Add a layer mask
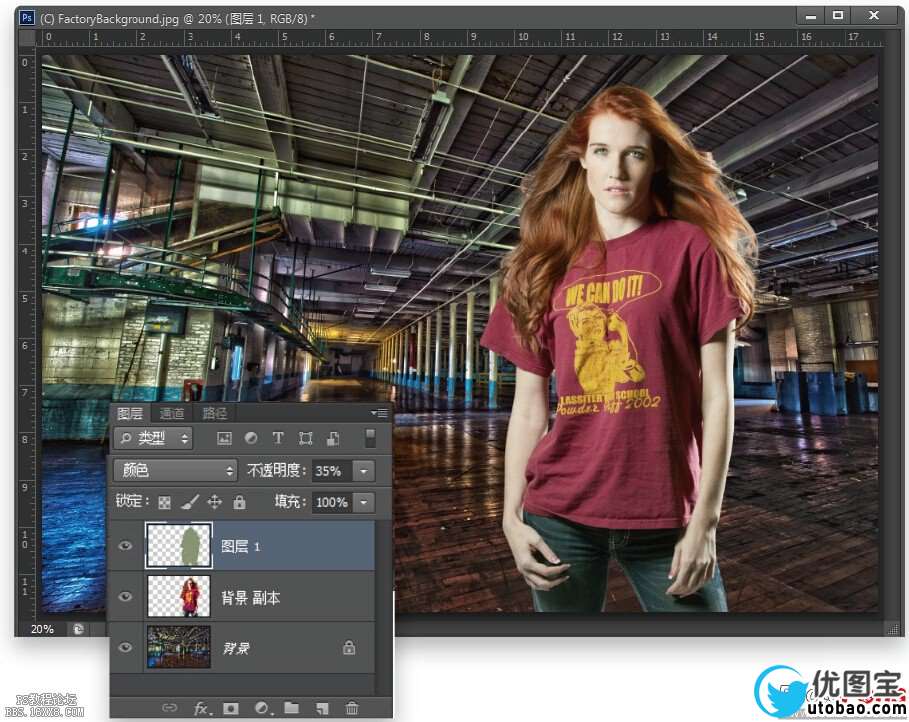The height and width of the screenshot is (722, 909). click(x=231, y=708)
